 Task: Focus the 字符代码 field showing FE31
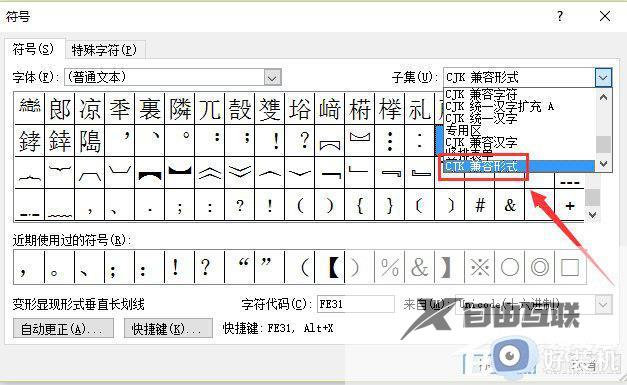[355, 305]
